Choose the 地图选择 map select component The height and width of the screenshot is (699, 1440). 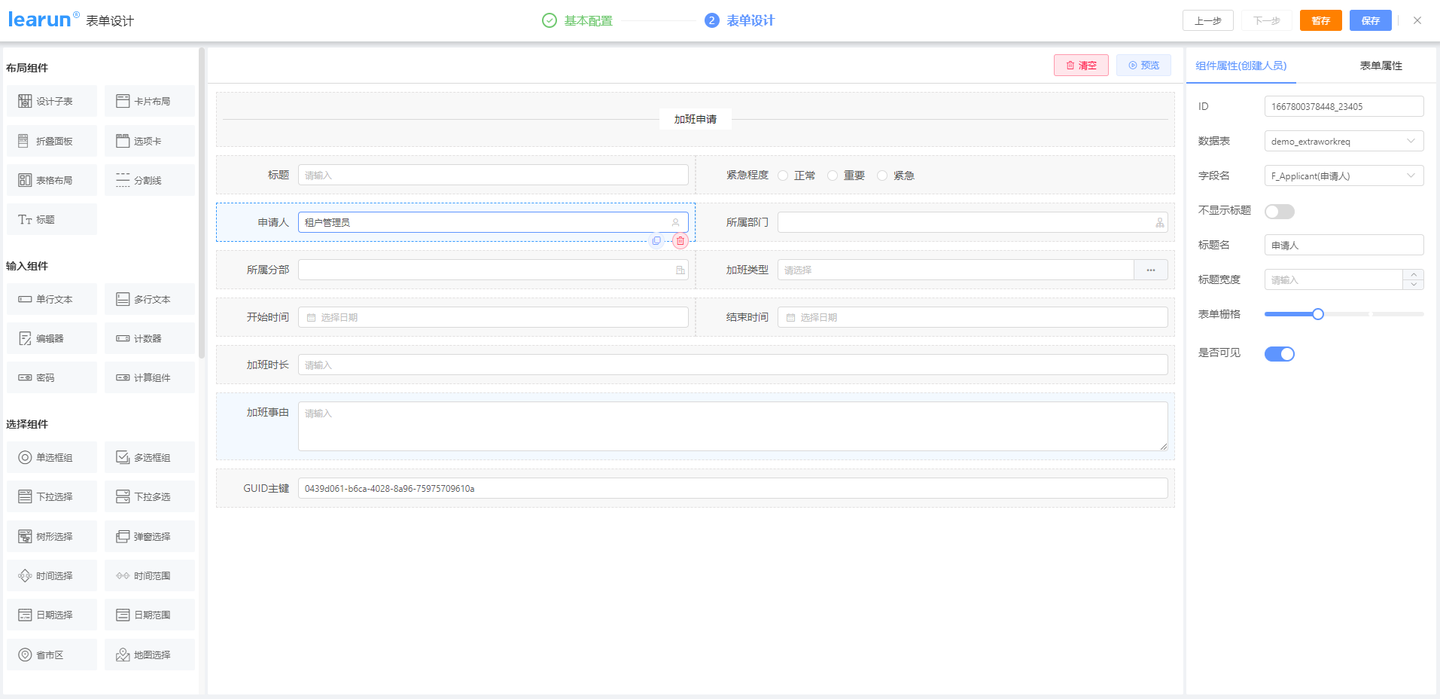(150, 654)
